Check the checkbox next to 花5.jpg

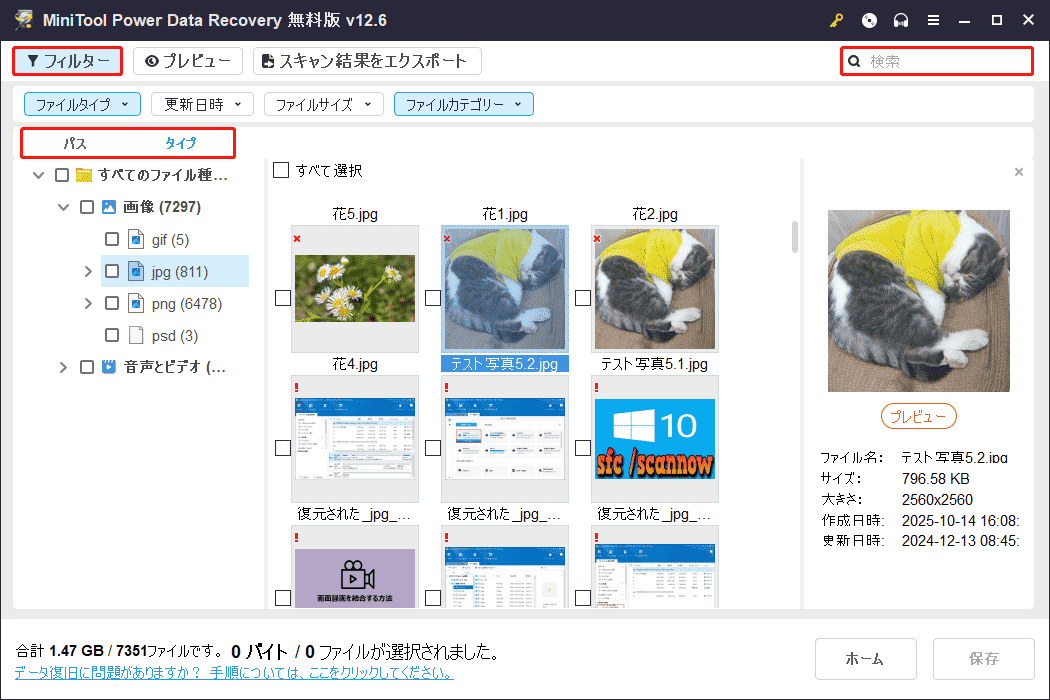point(281,297)
